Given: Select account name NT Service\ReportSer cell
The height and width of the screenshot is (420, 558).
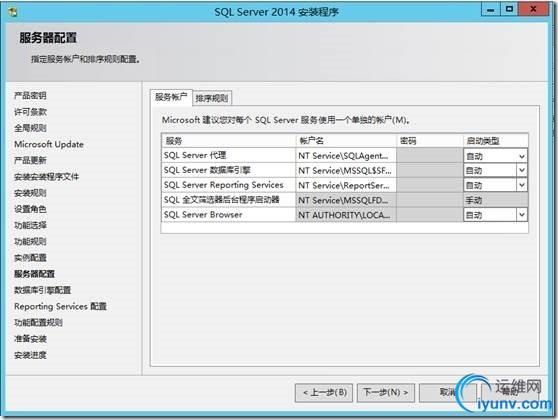Looking at the screenshot, I should [346, 185].
